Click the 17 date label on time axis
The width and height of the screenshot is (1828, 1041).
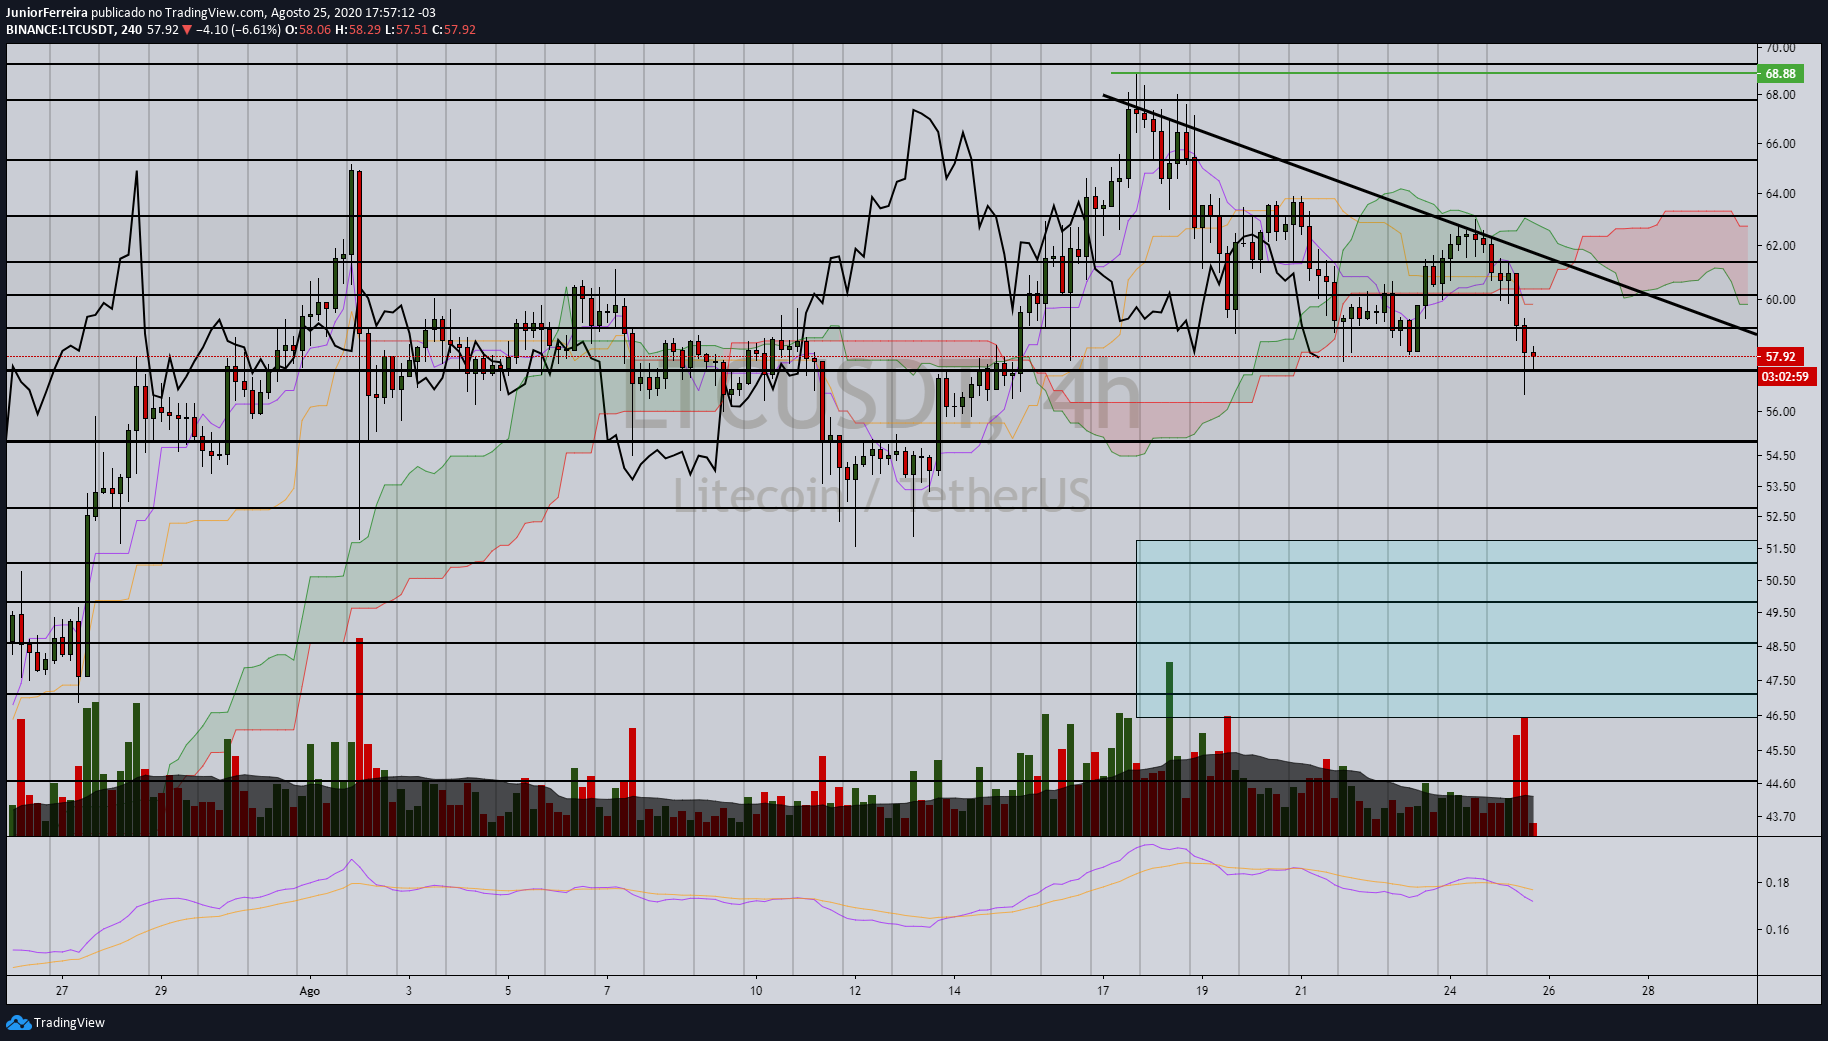[x=1103, y=991]
